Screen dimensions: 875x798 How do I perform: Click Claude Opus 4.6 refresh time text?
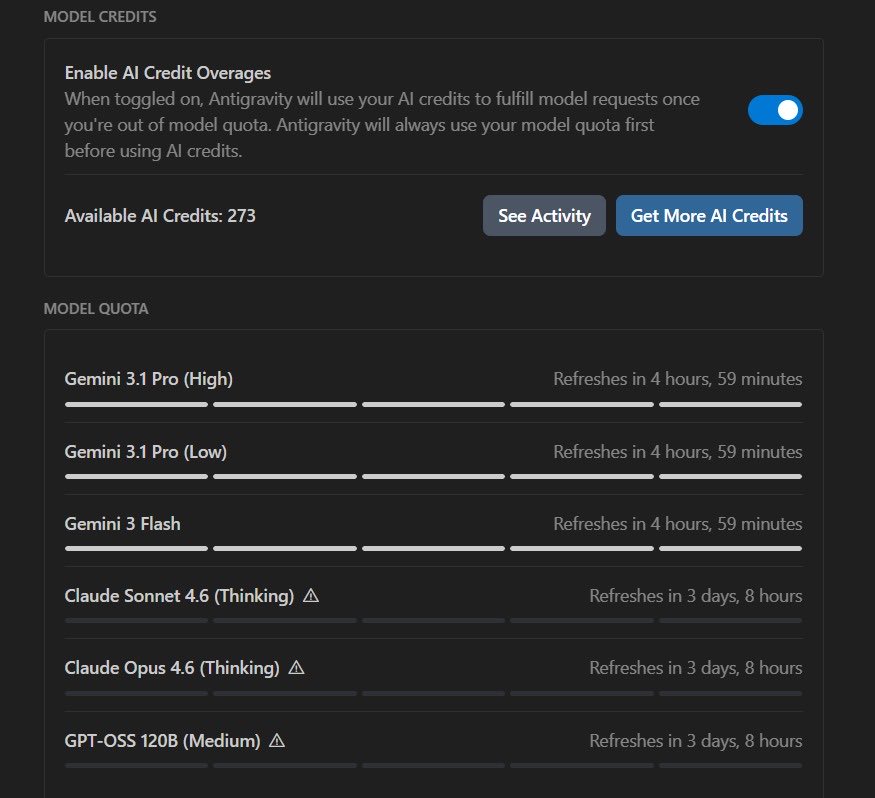tap(696, 668)
